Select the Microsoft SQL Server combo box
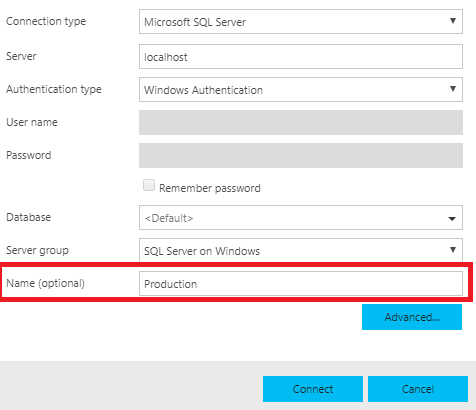The height and width of the screenshot is (410, 476). point(301,22)
